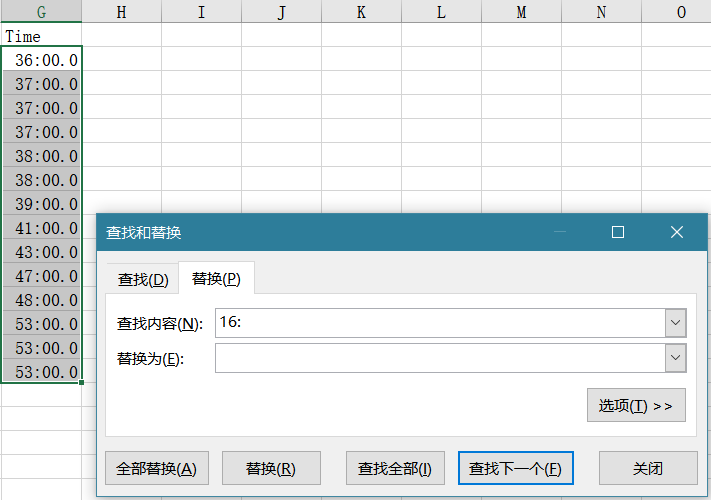Switch to the 查找(D) tab
Viewport: 711px width, 500px height.
pos(143,279)
